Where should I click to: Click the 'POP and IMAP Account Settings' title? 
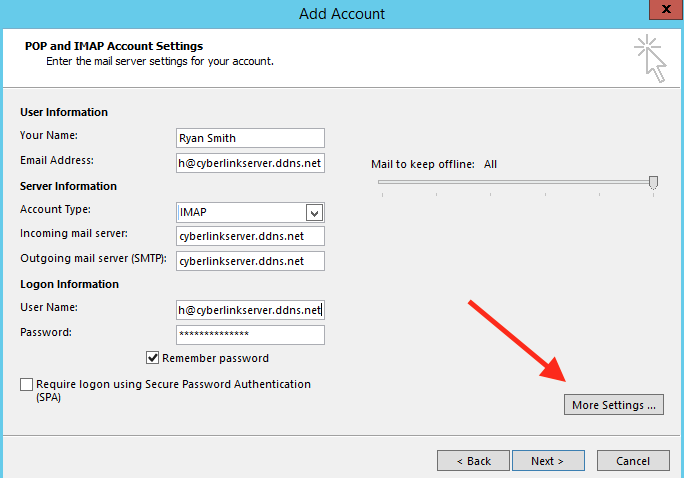pyautogui.click(x=114, y=46)
